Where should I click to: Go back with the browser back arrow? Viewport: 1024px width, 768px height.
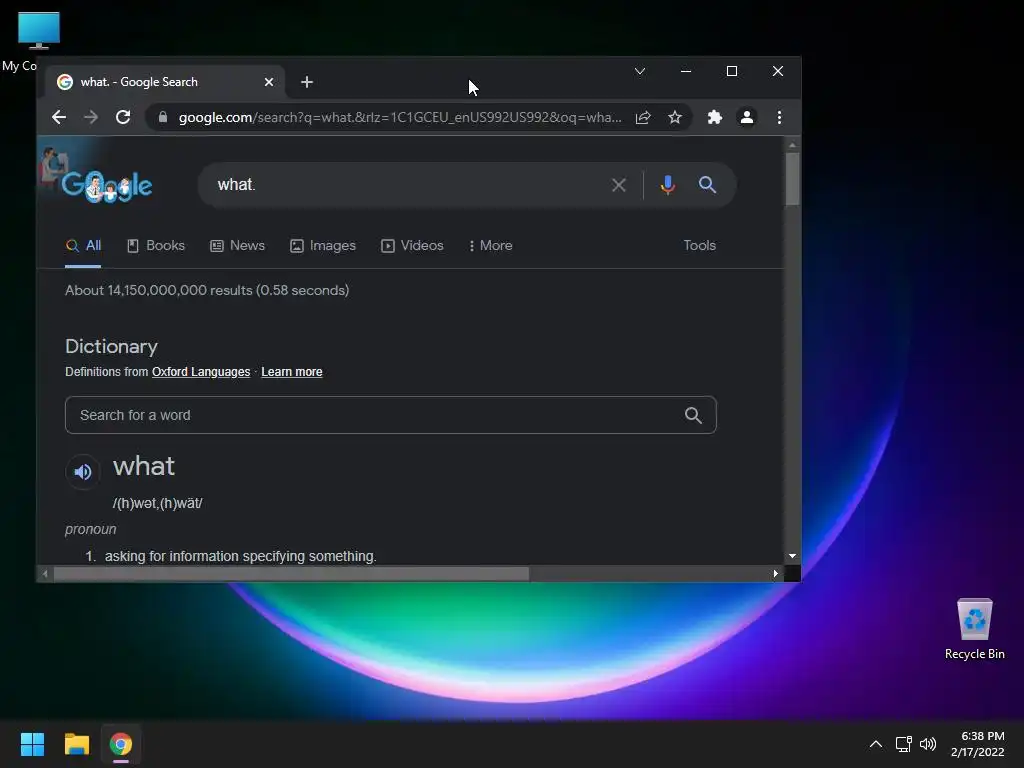(x=59, y=118)
